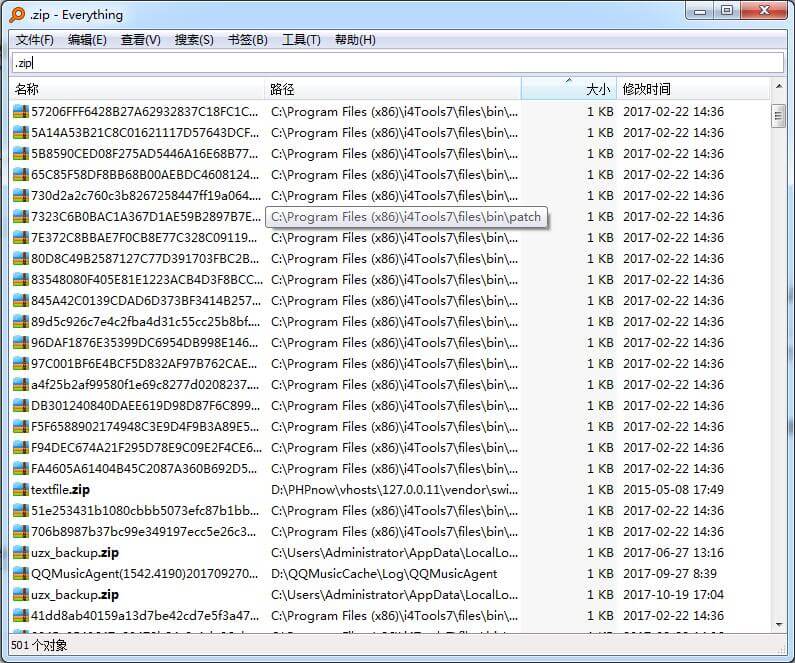Open the 书签(B) menu
Viewport: 795px width, 663px height.
tap(247, 40)
